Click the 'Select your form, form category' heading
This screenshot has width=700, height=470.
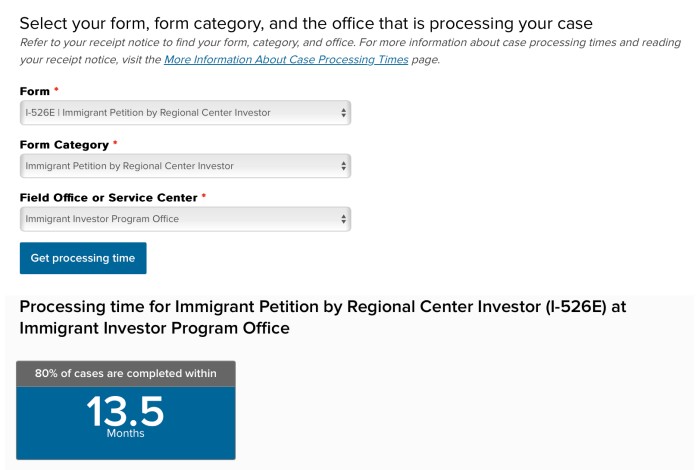click(306, 23)
